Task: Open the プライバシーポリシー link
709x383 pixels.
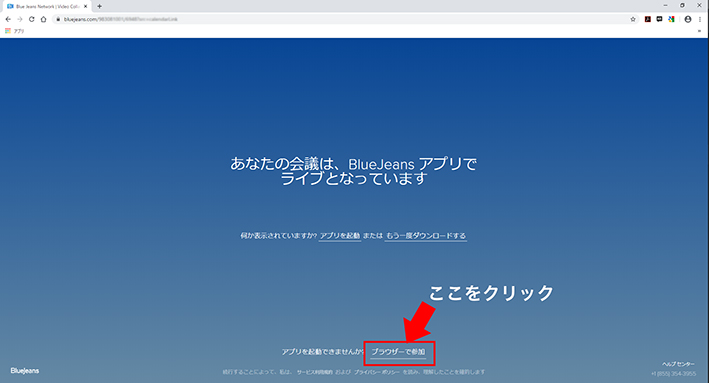Action: (377, 372)
